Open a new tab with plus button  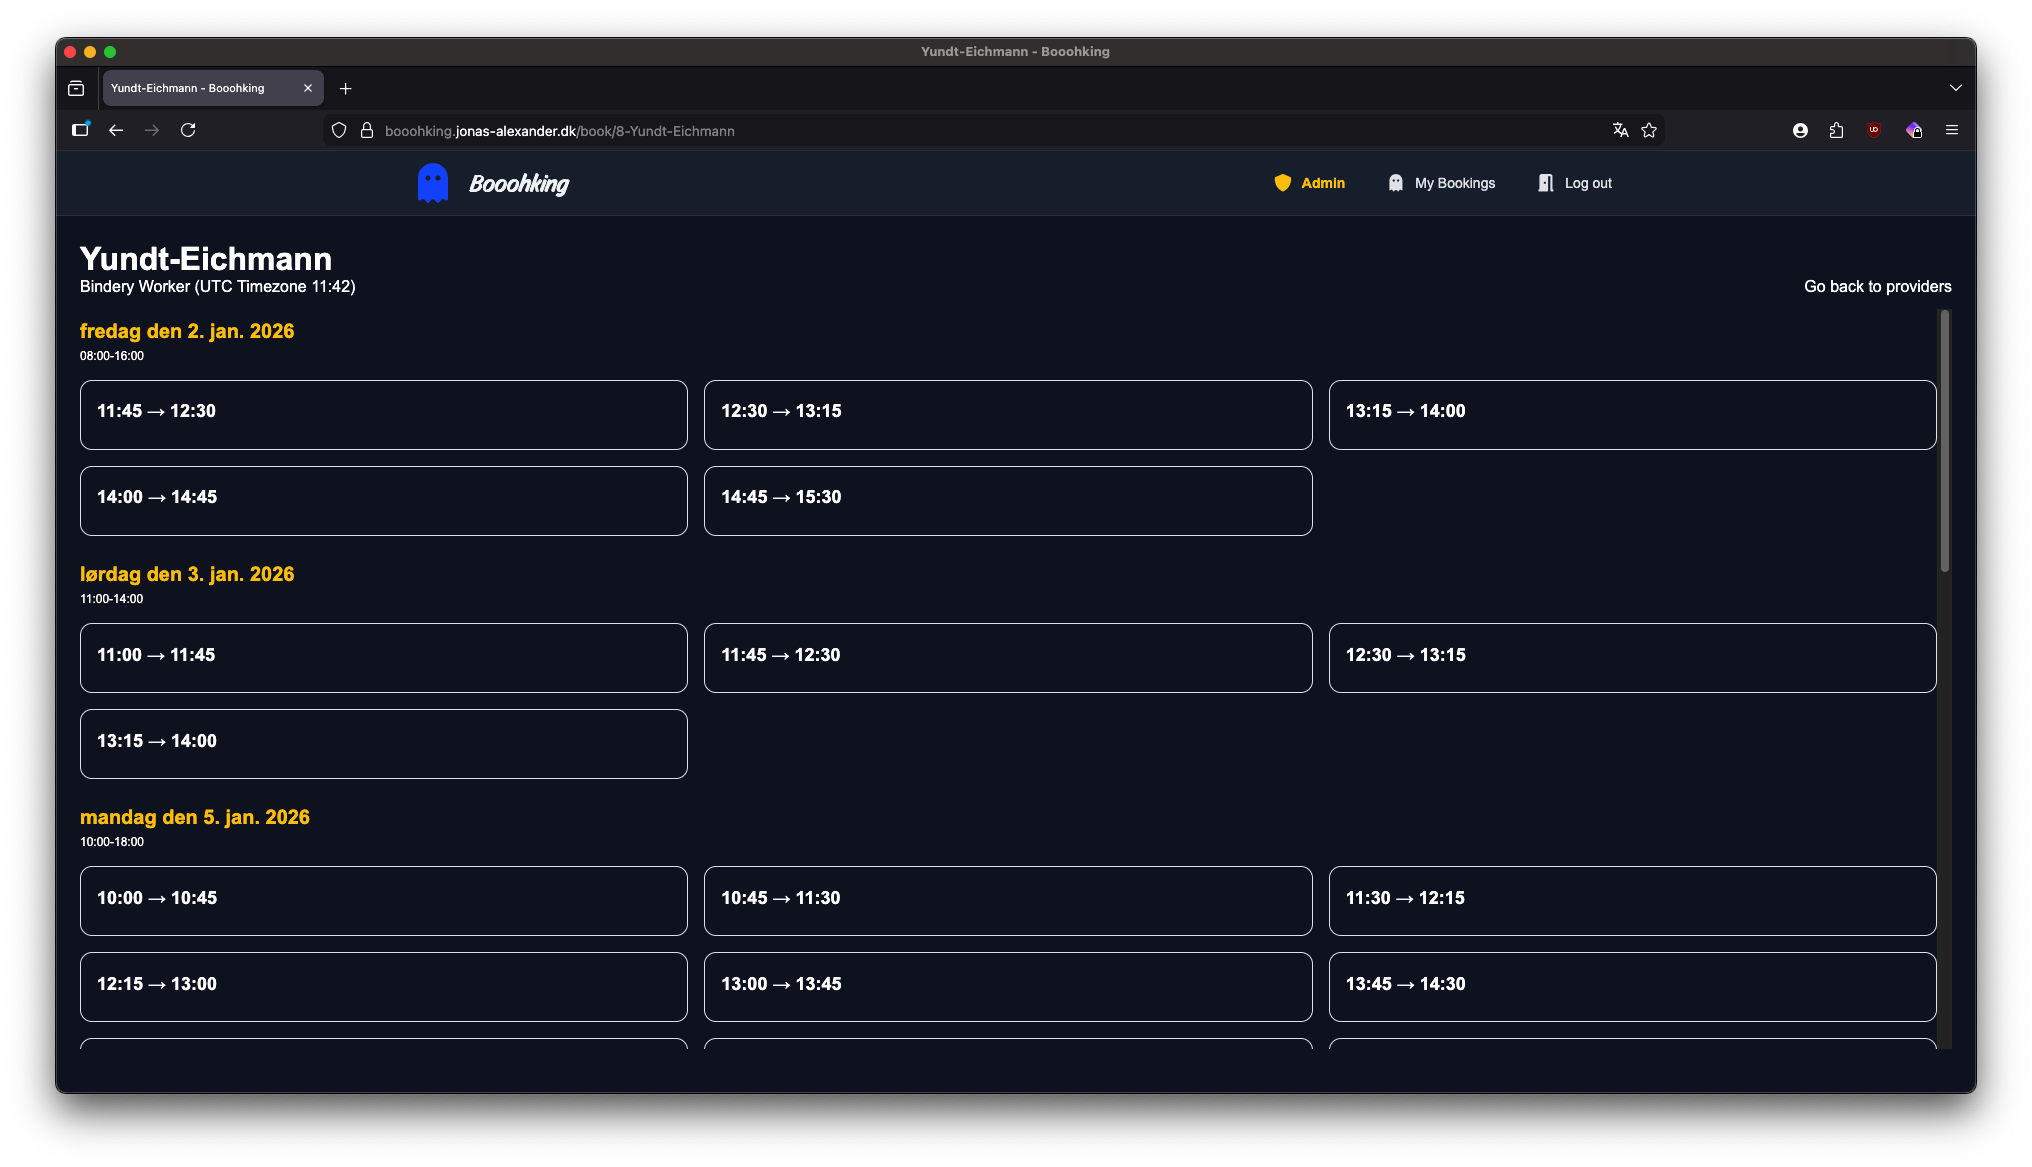(x=345, y=88)
